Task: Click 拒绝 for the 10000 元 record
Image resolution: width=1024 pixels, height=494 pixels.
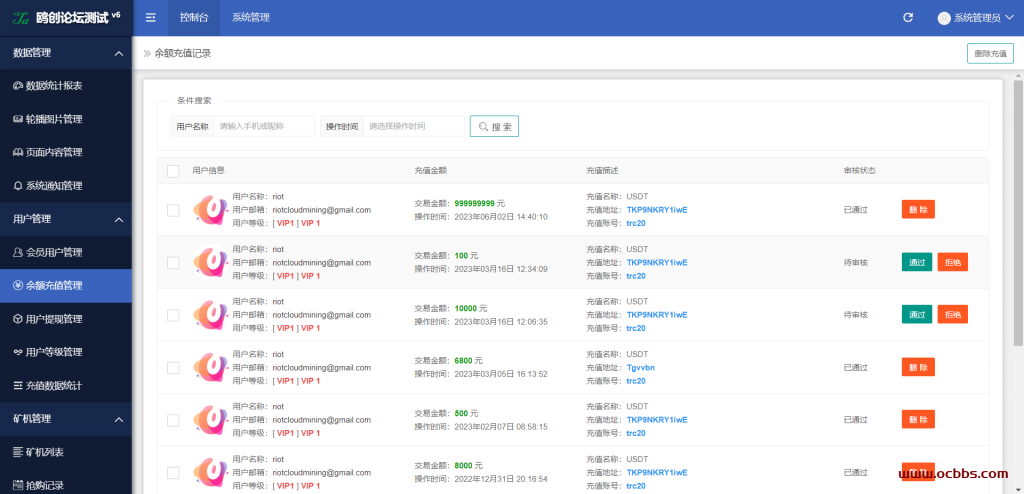Action: point(953,314)
